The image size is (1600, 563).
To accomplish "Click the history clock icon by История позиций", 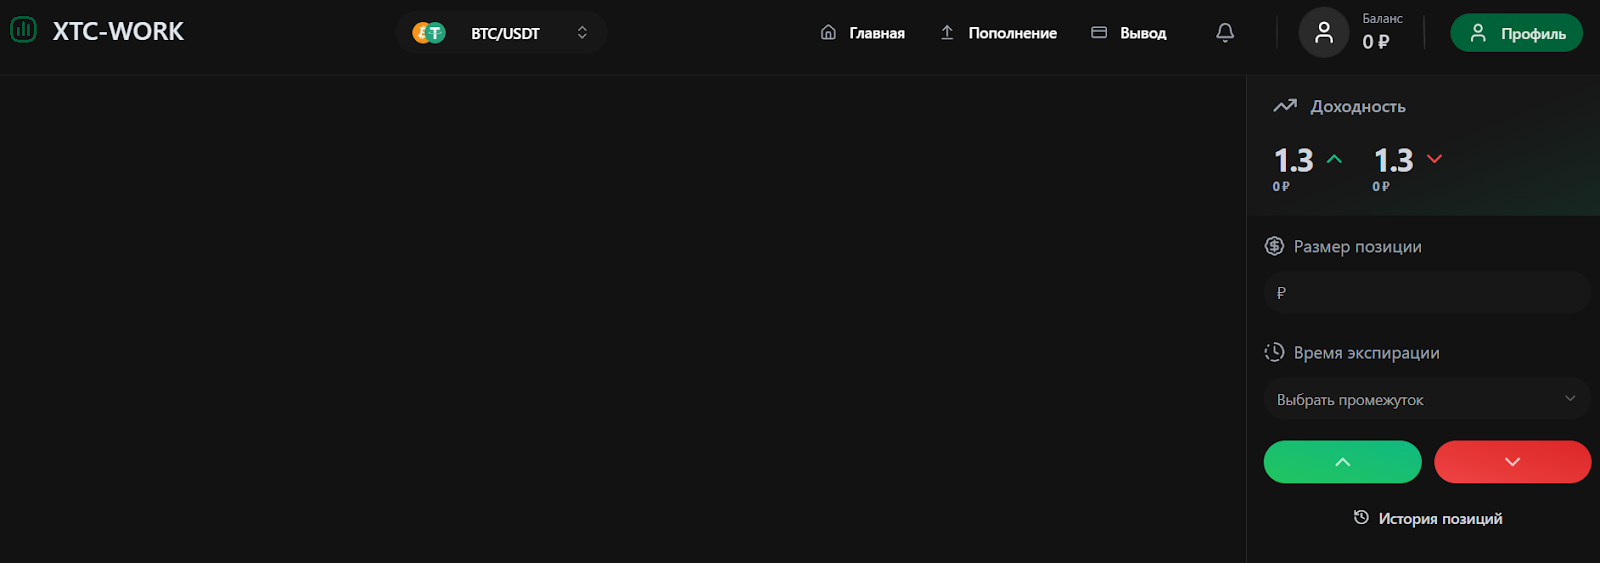I will click(1361, 517).
